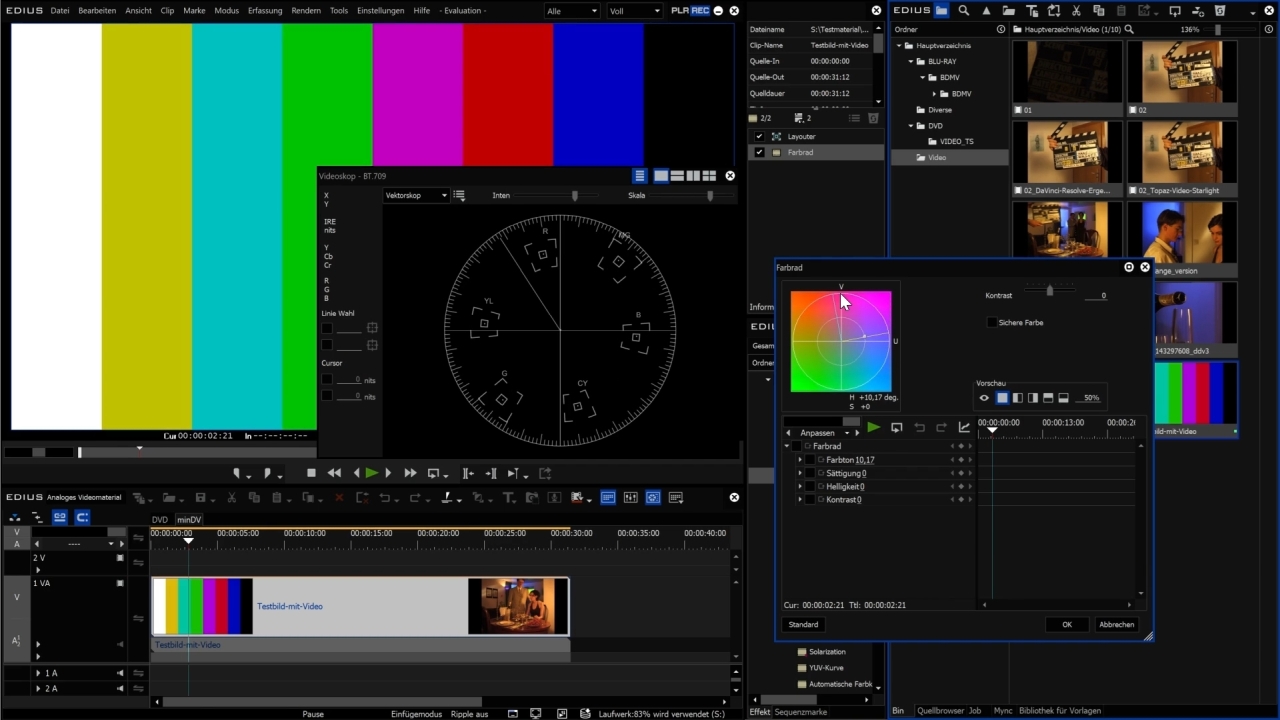The width and height of the screenshot is (1280, 720).
Task: Click OK in the Farbrad dialog
Action: pos(1067,625)
